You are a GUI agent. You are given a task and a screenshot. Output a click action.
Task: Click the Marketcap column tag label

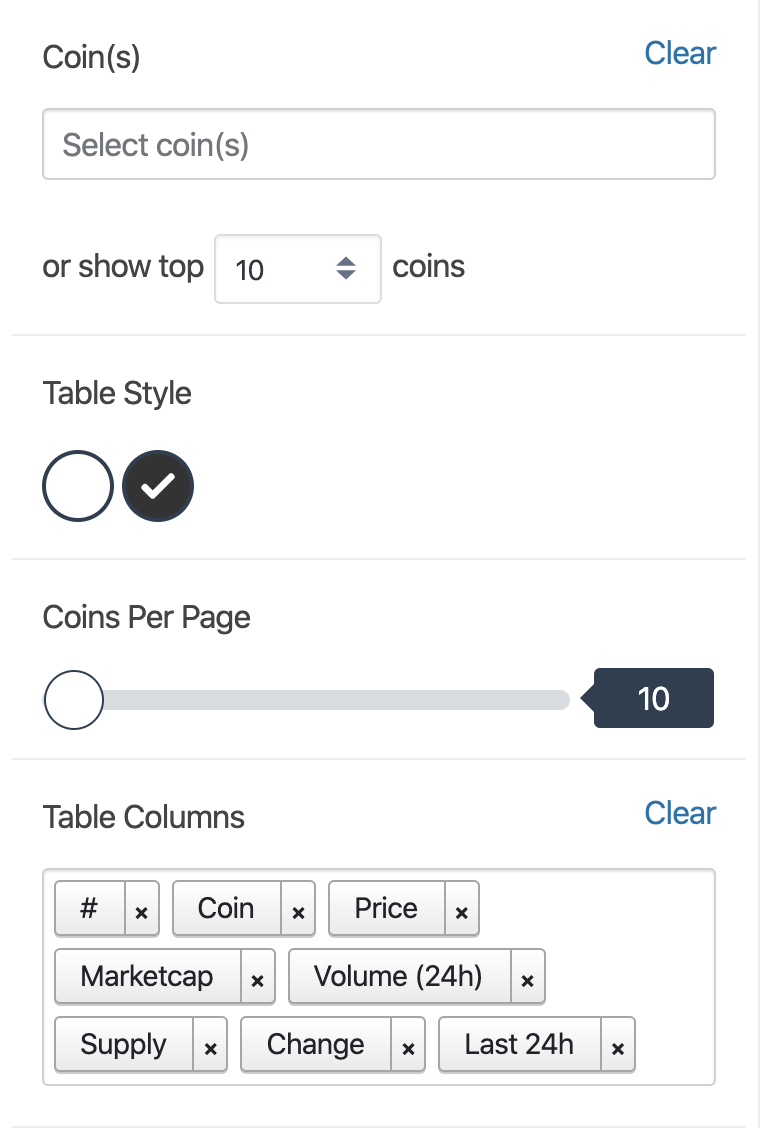pyautogui.click(x=147, y=977)
